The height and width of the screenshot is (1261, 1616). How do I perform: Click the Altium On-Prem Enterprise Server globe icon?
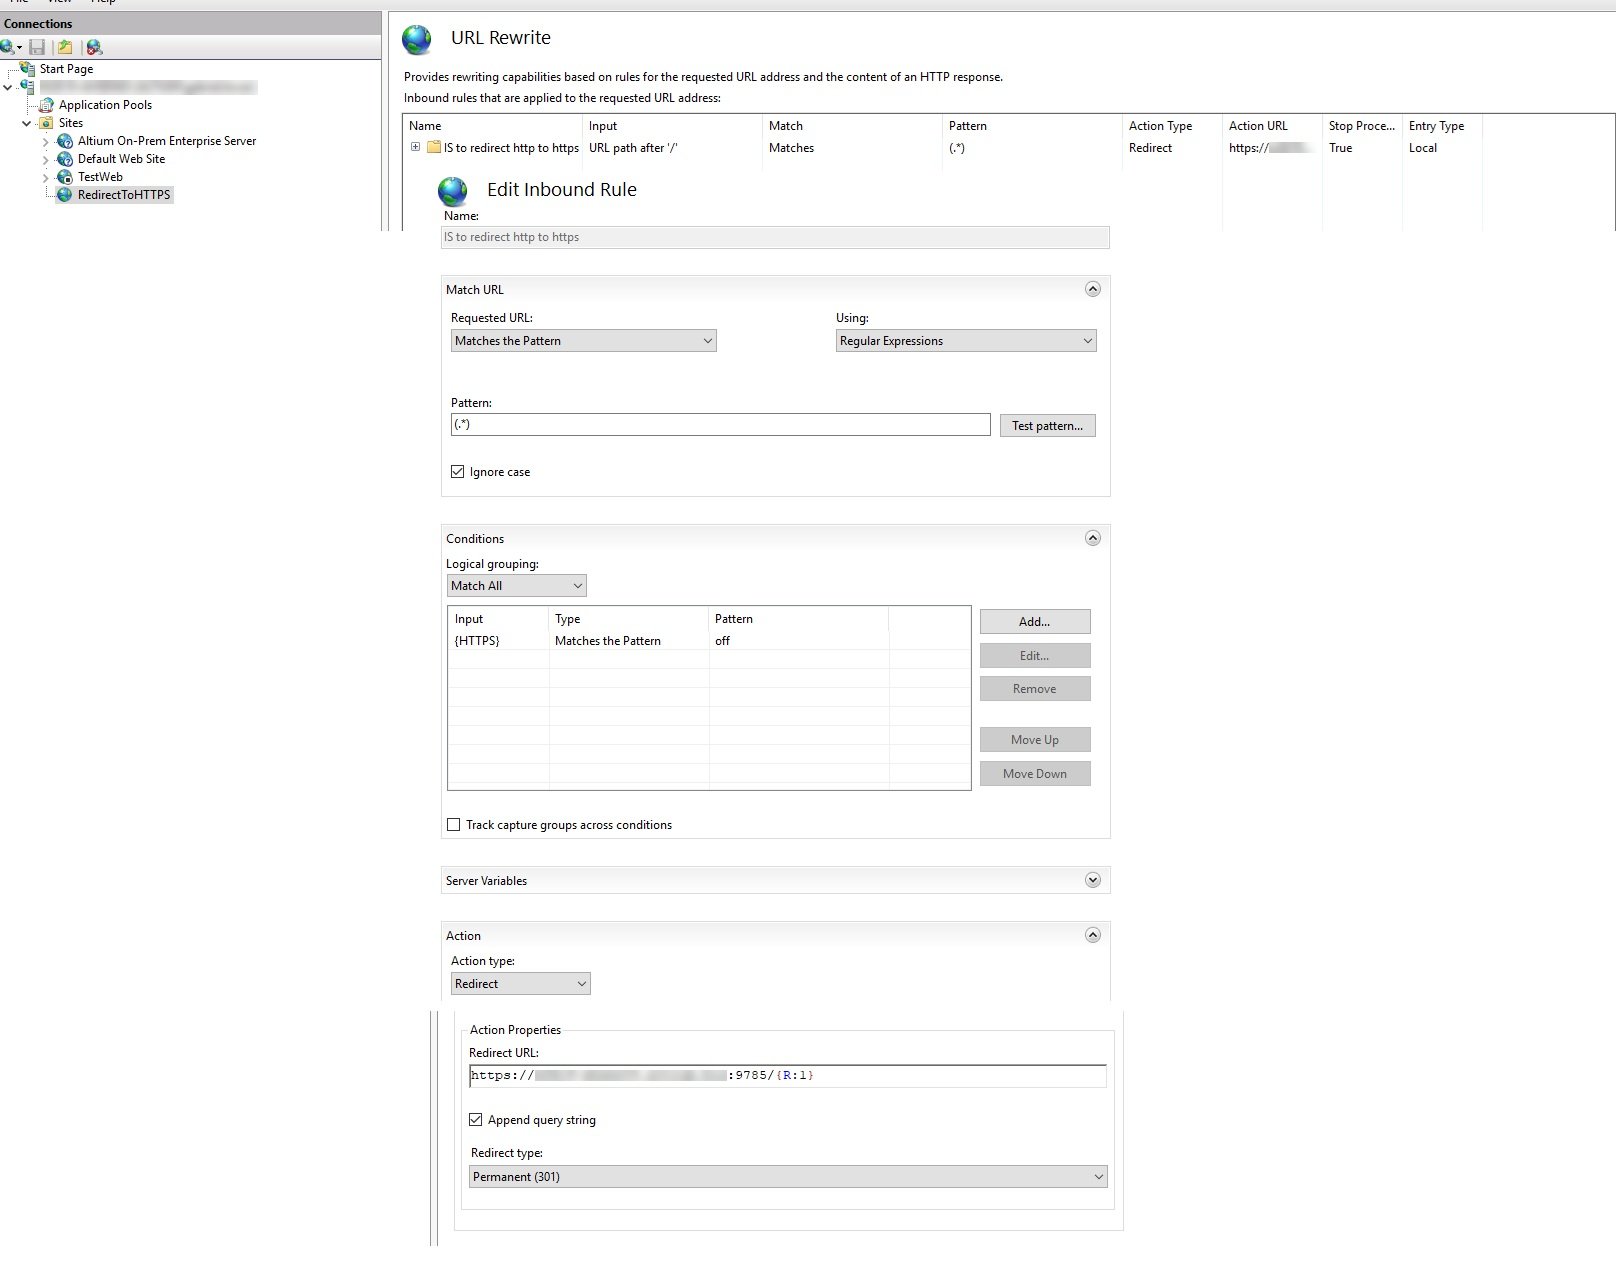click(x=65, y=141)
